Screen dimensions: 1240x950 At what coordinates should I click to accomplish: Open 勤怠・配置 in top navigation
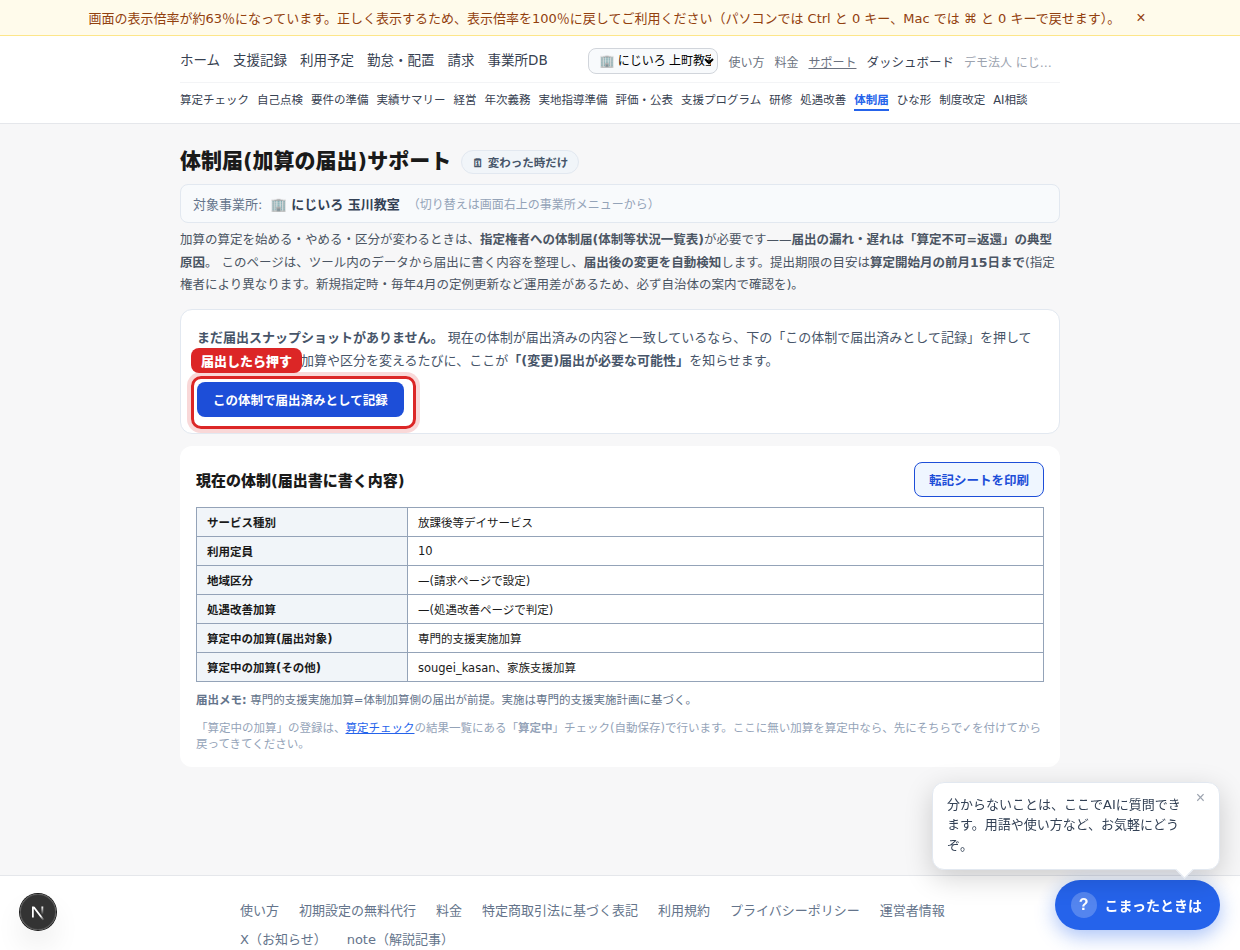click(401, 61)
